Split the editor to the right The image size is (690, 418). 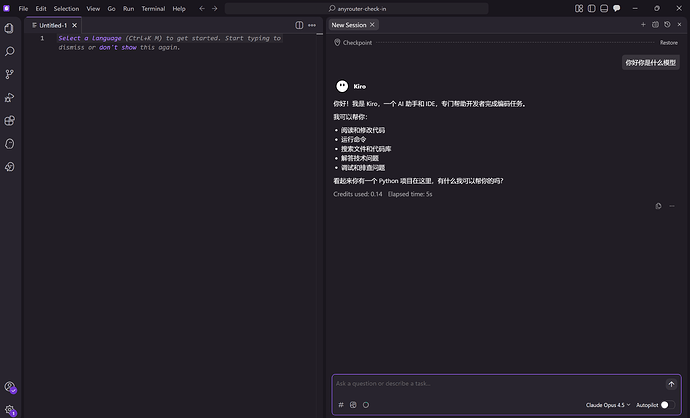[x=299, y=25]
